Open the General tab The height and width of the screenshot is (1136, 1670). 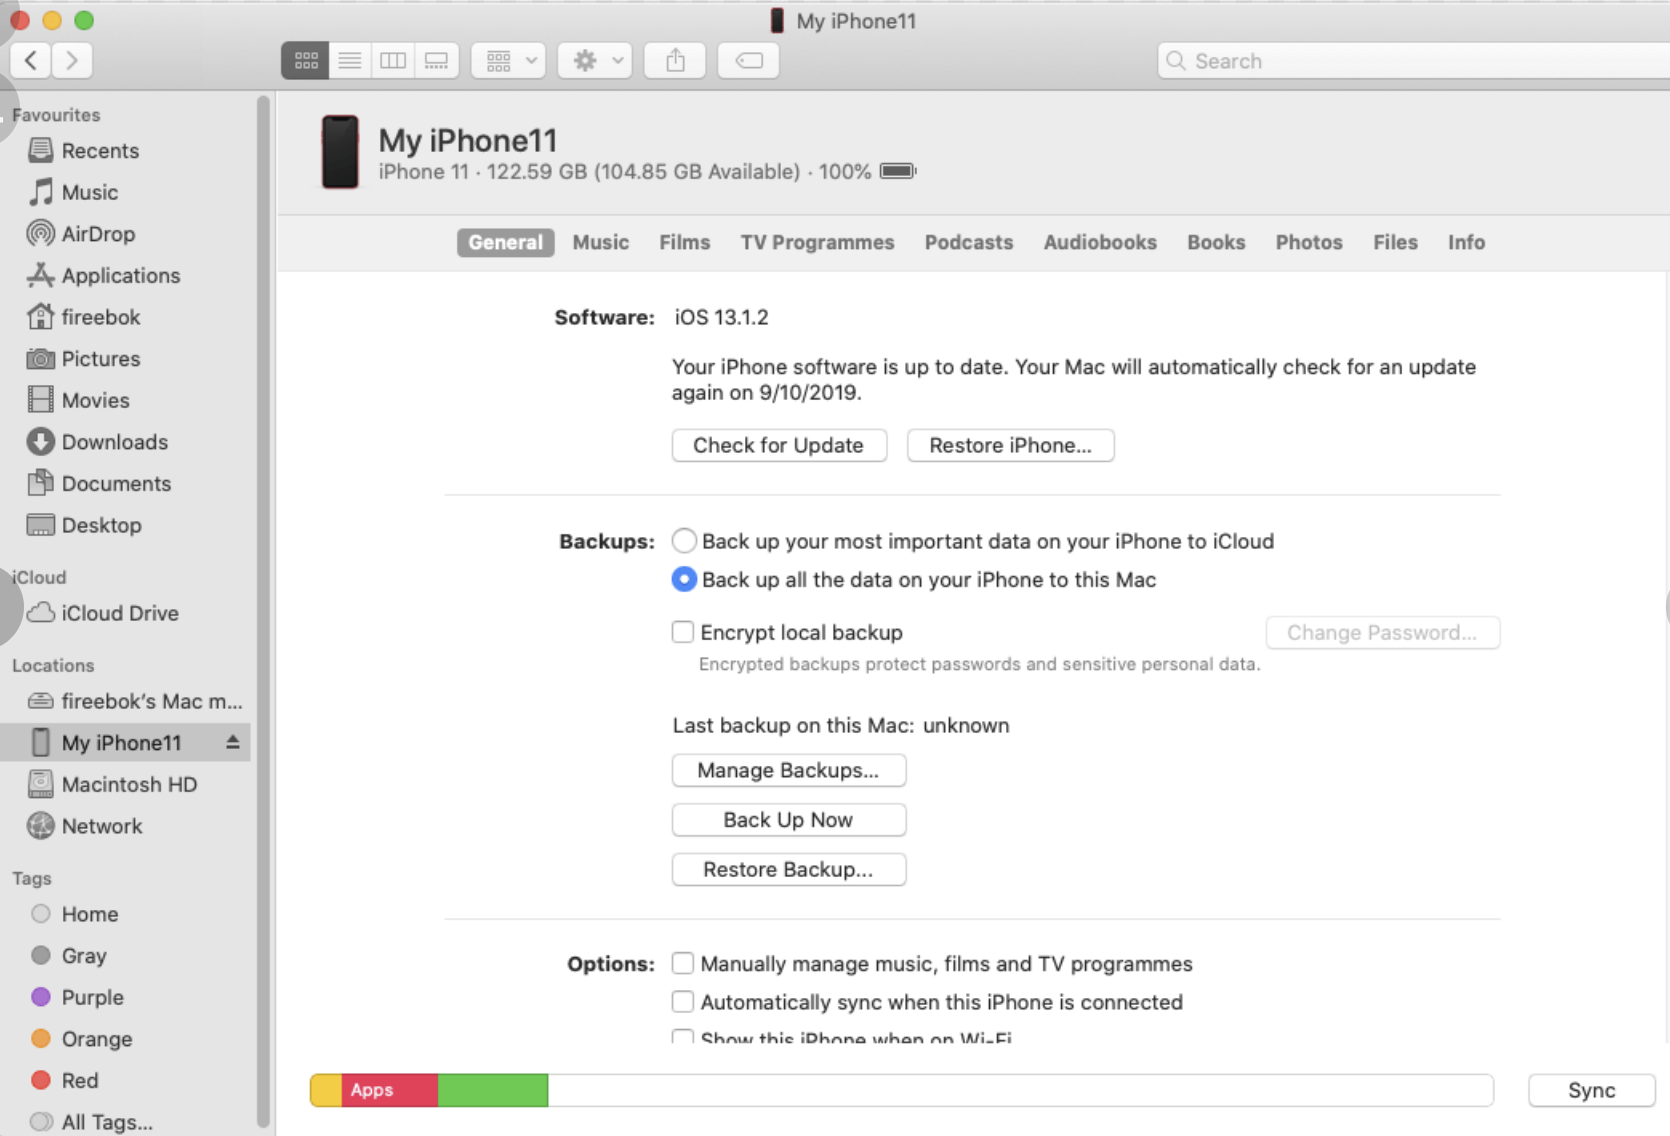pos(506,243)
